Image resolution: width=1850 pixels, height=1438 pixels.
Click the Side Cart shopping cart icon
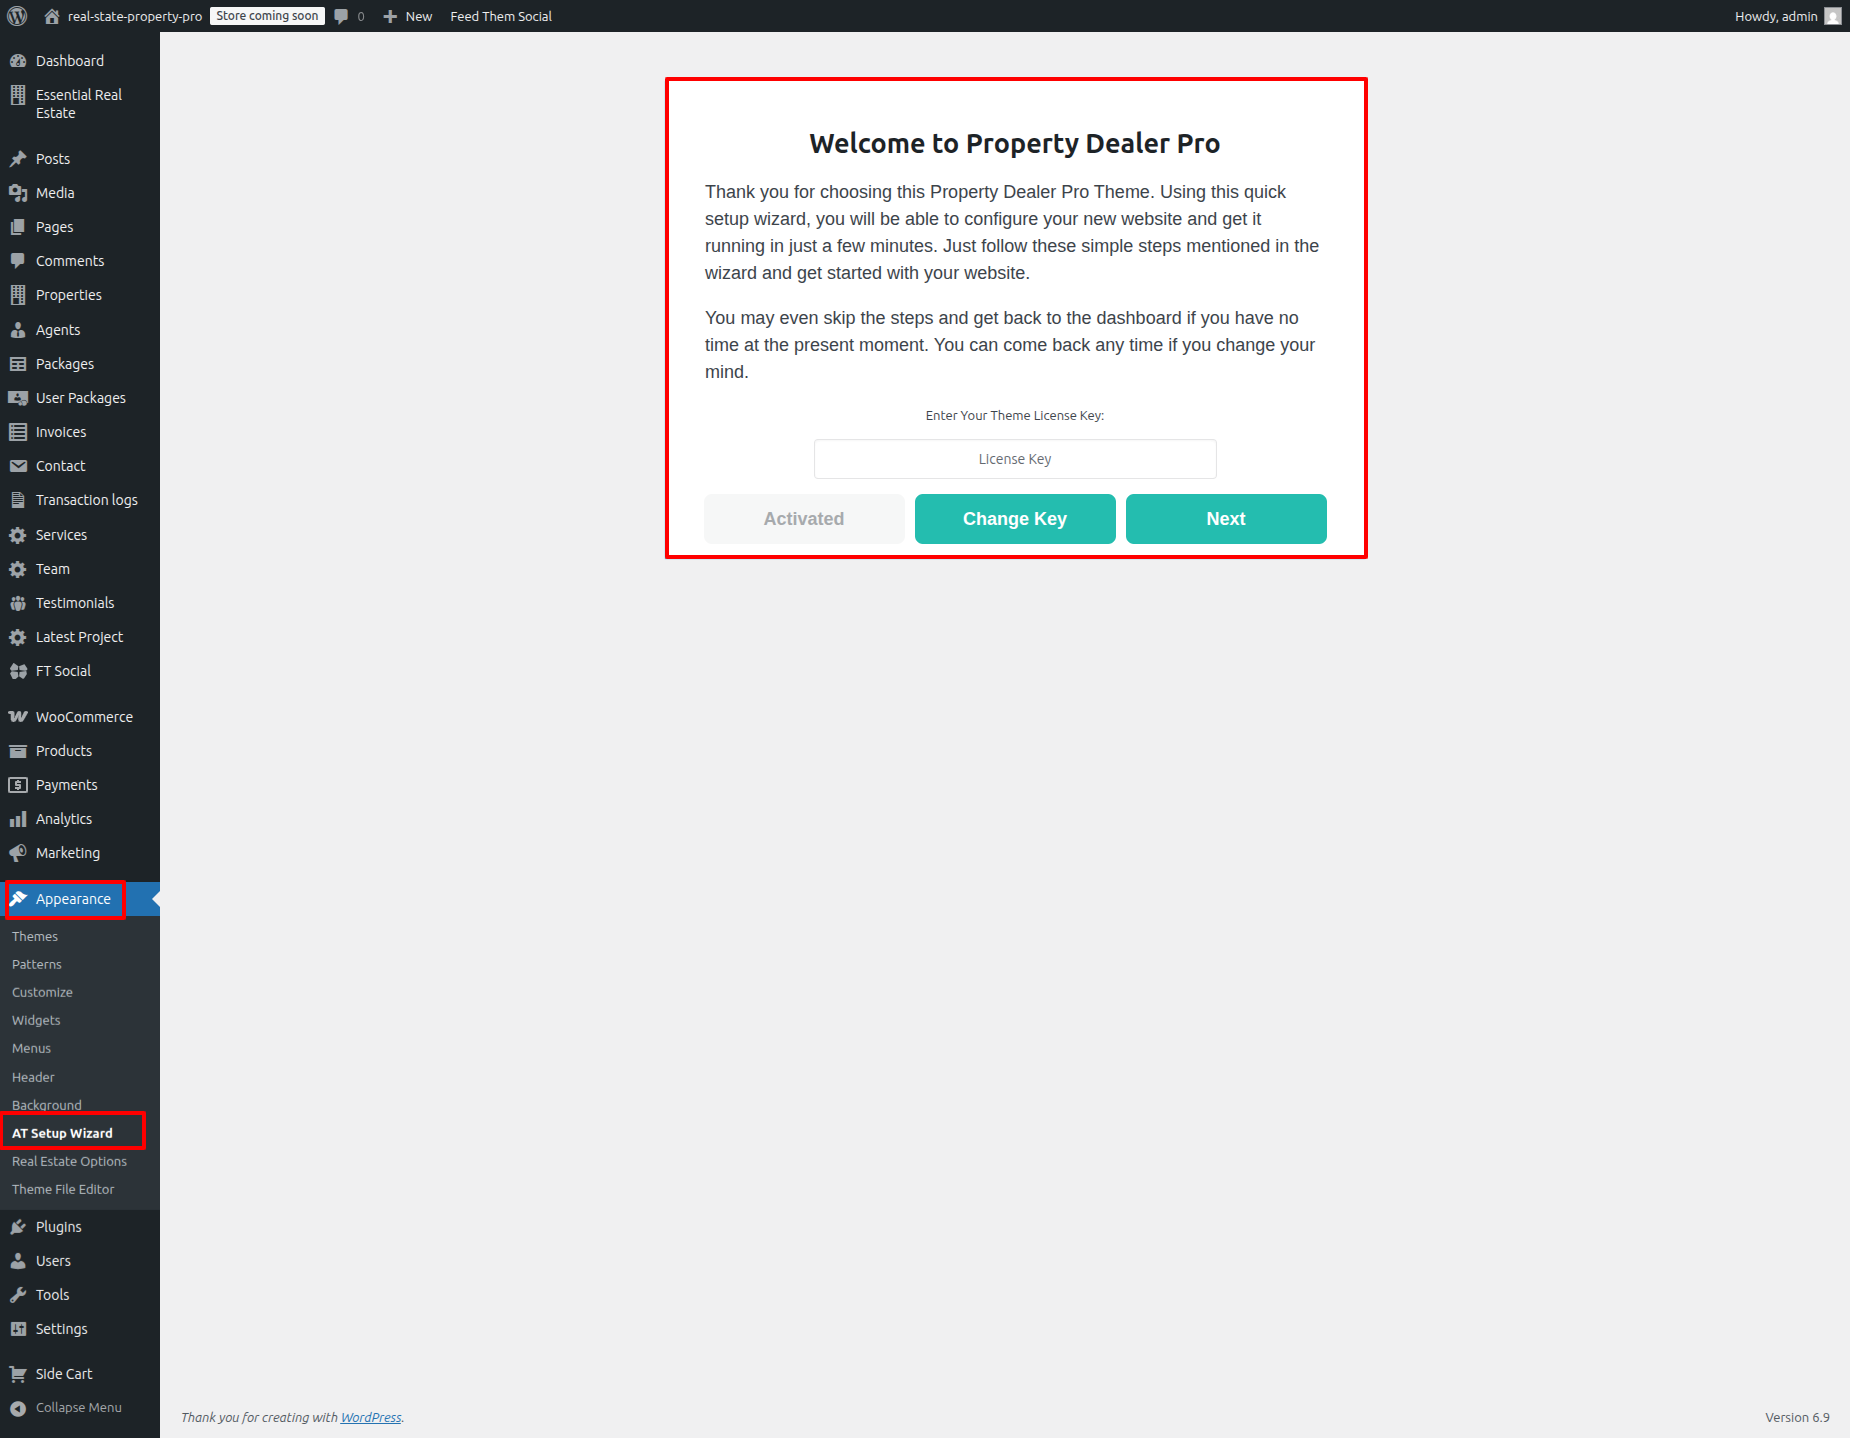[x=18, y=1374]
